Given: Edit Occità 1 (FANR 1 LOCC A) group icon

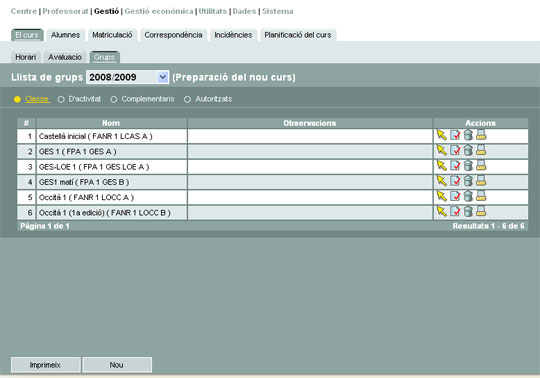Looking at the screenshot, I should pyautogui.click(x=455, y=196).
